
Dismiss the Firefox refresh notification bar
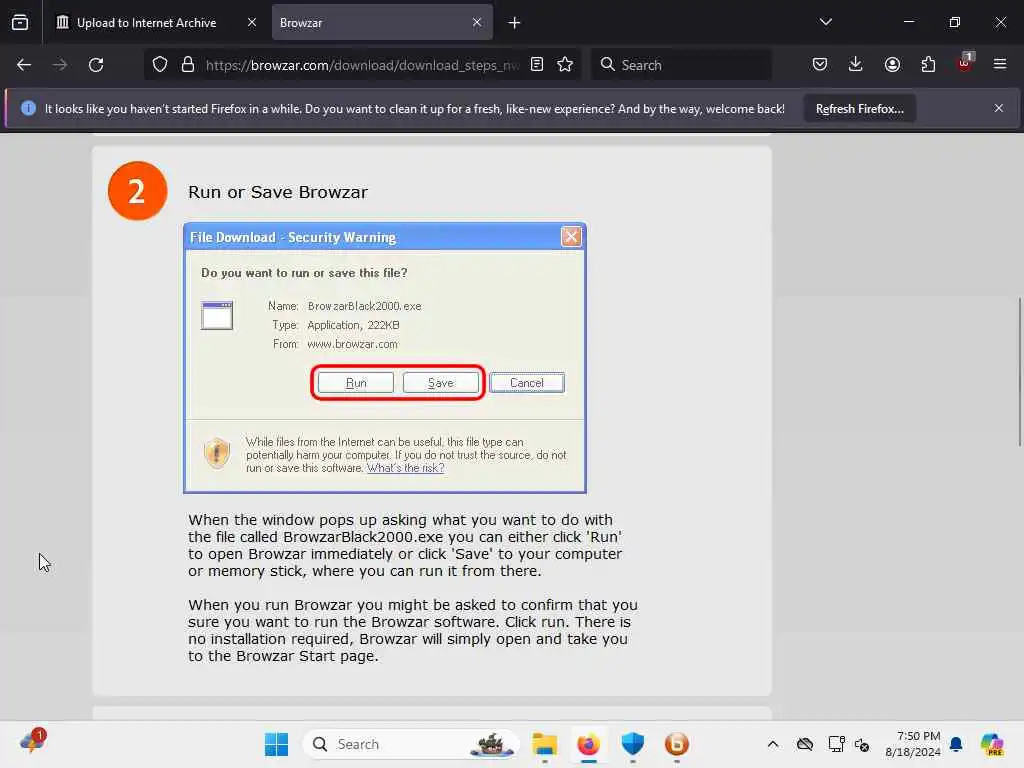click(x=999, y=108)
